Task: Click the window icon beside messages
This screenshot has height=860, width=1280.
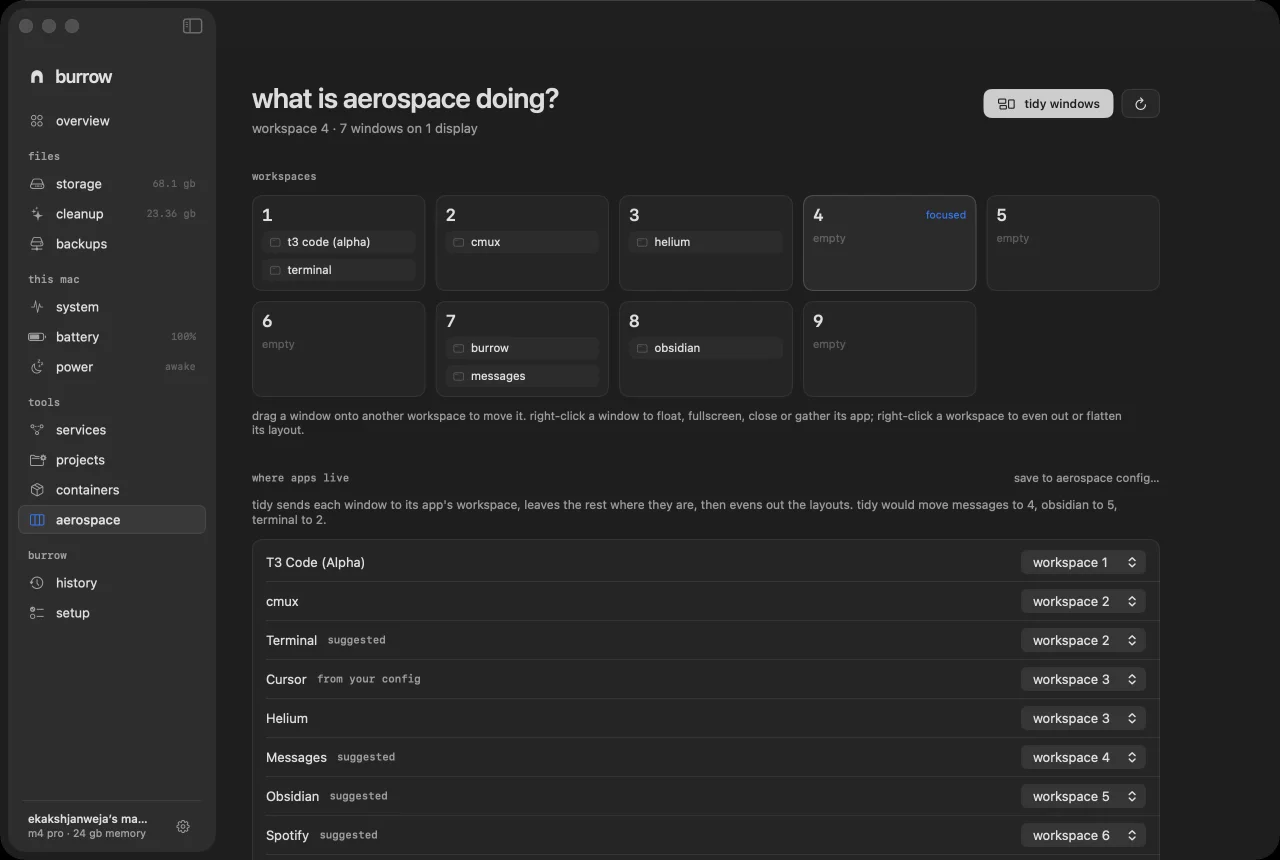Action: 458,376
